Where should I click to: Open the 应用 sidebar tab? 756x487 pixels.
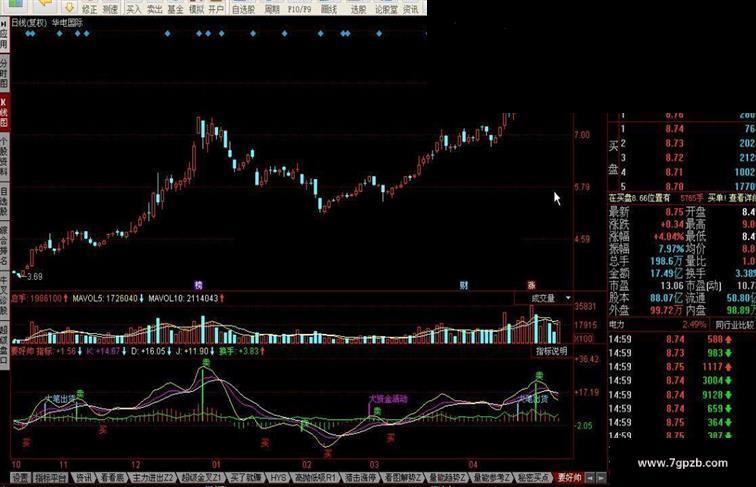pos(4,39)
